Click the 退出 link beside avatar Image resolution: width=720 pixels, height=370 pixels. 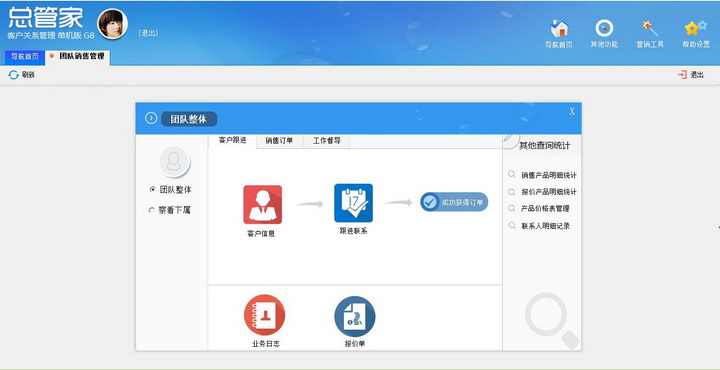[148, 33]
